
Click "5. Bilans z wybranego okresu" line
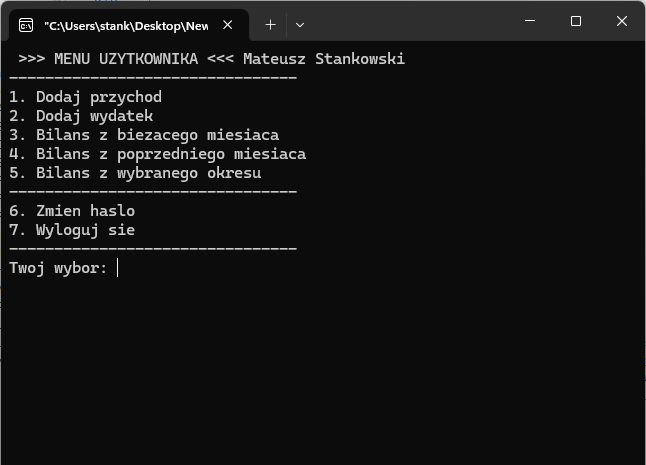pyautogui.click(x=135, y=173)
